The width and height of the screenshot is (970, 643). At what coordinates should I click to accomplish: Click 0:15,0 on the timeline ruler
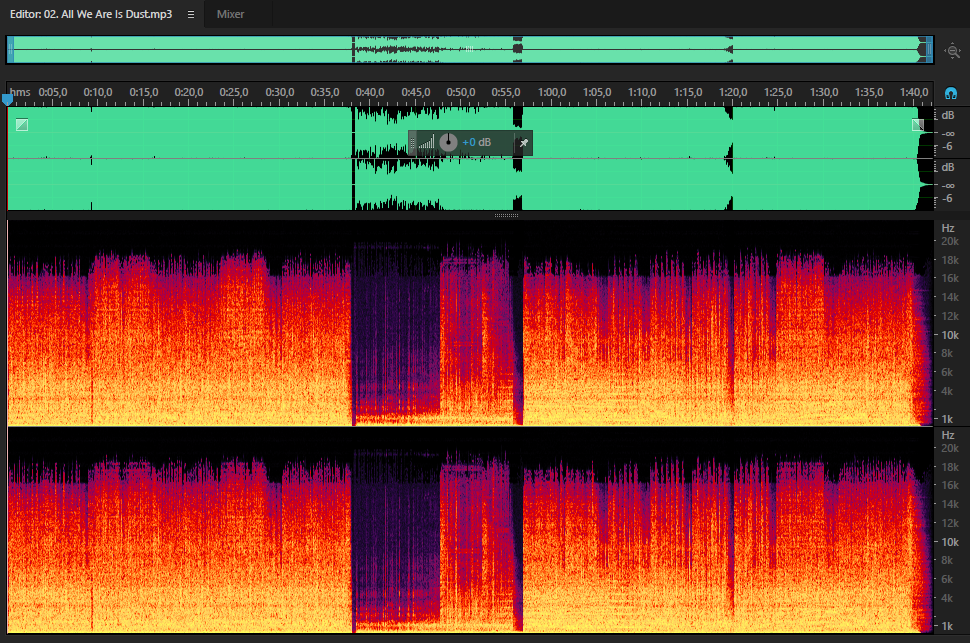coord(144,92)
